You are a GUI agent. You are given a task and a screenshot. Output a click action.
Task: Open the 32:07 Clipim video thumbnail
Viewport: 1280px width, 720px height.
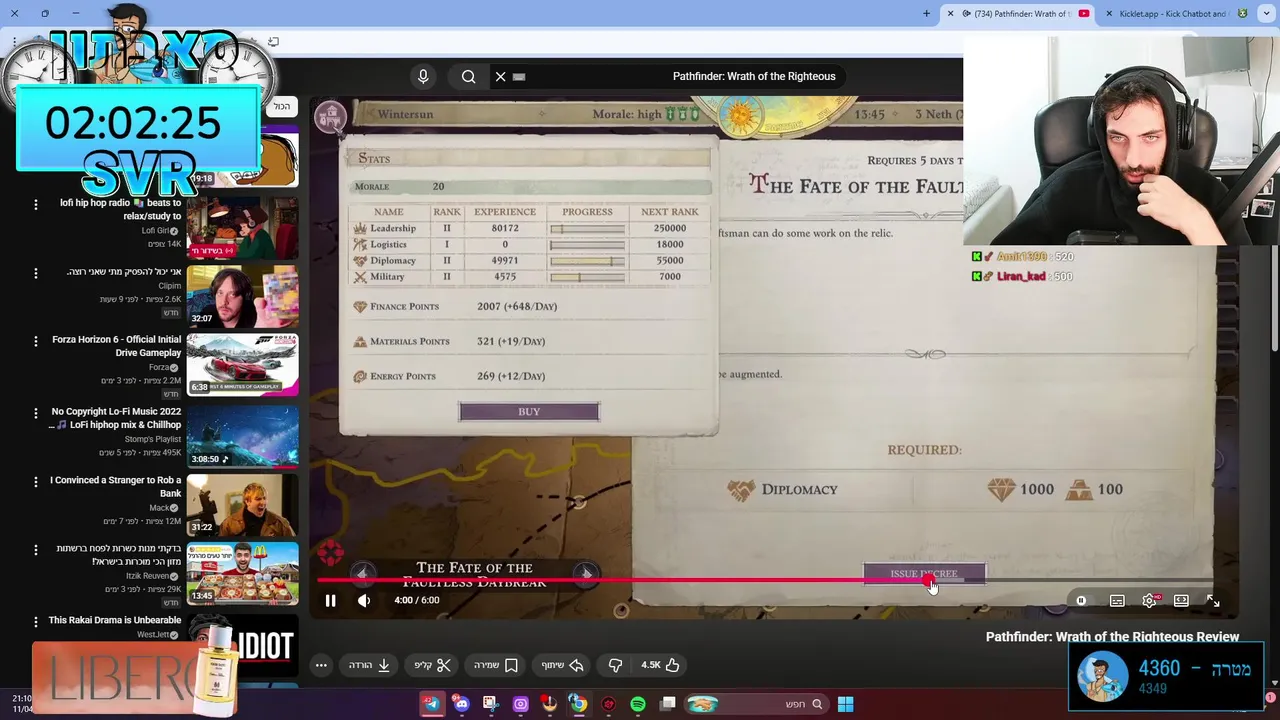pos(243,296)
